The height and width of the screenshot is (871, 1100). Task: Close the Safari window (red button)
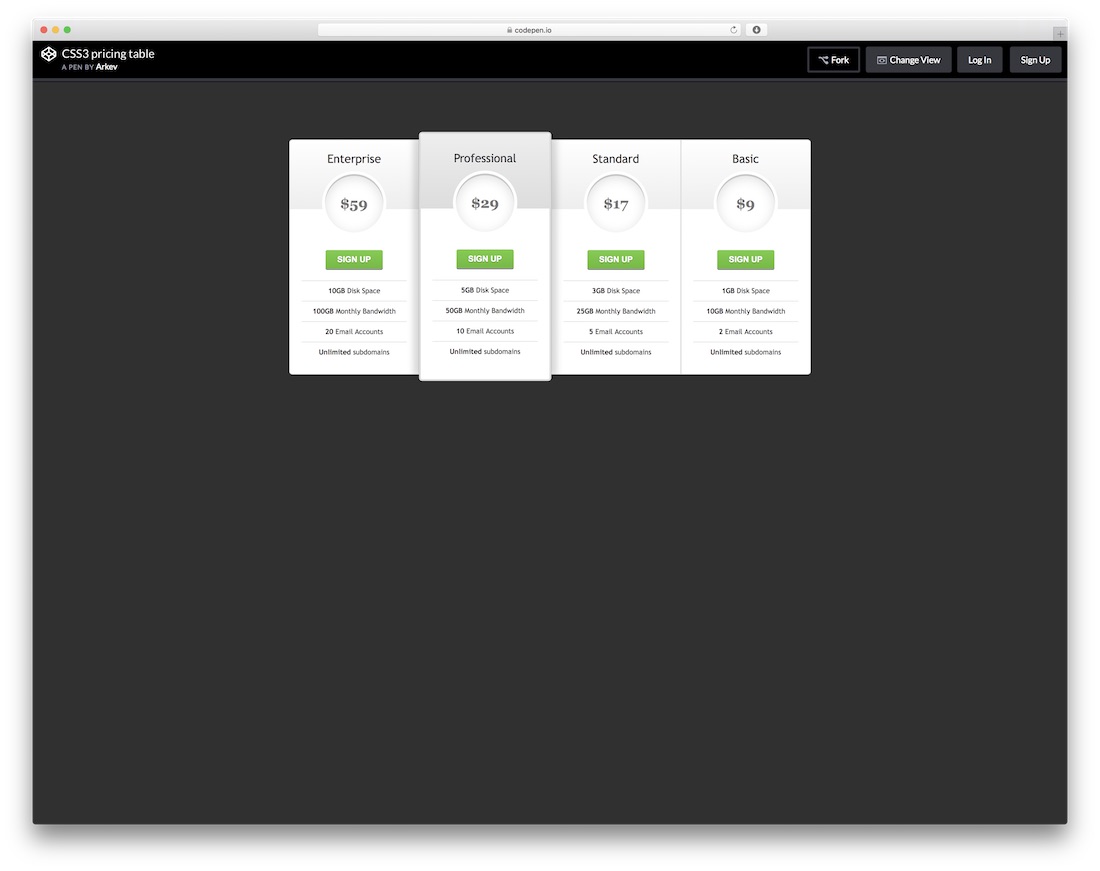click(x=44, y=29)
